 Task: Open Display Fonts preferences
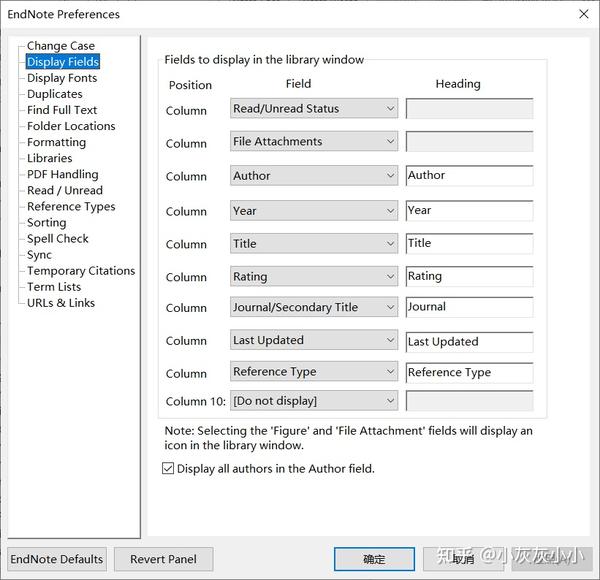[x=62, y=78]
